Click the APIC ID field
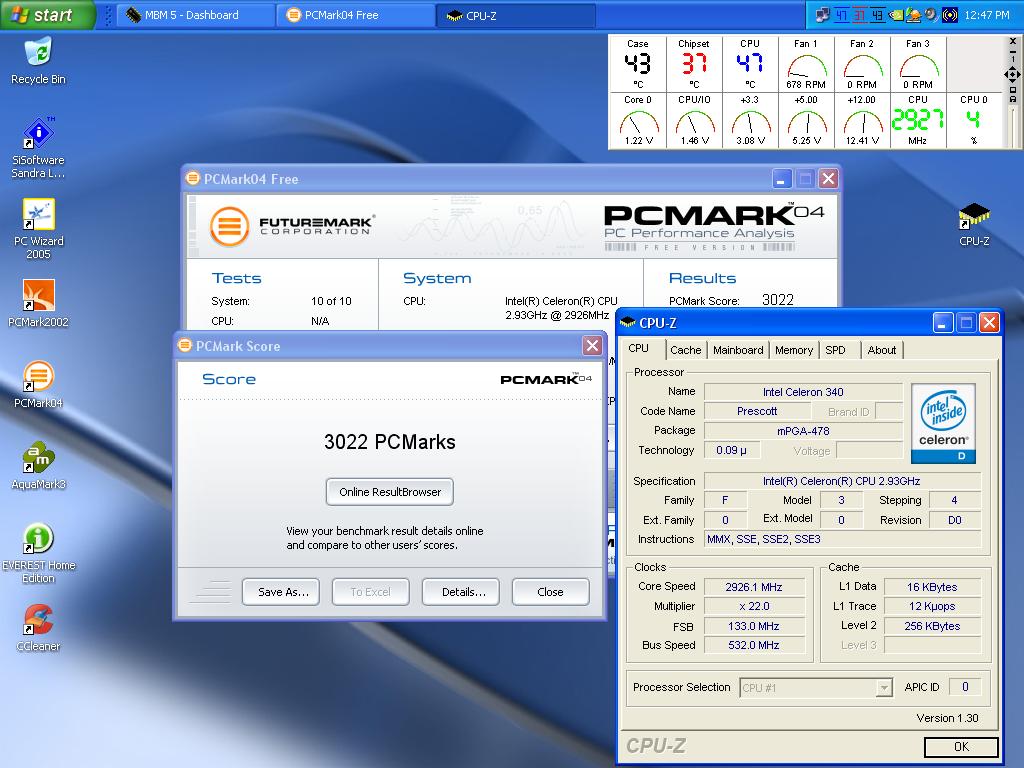Image resolution: width=1024 pixels, height=768 pixels. click(x=965, y=687)
